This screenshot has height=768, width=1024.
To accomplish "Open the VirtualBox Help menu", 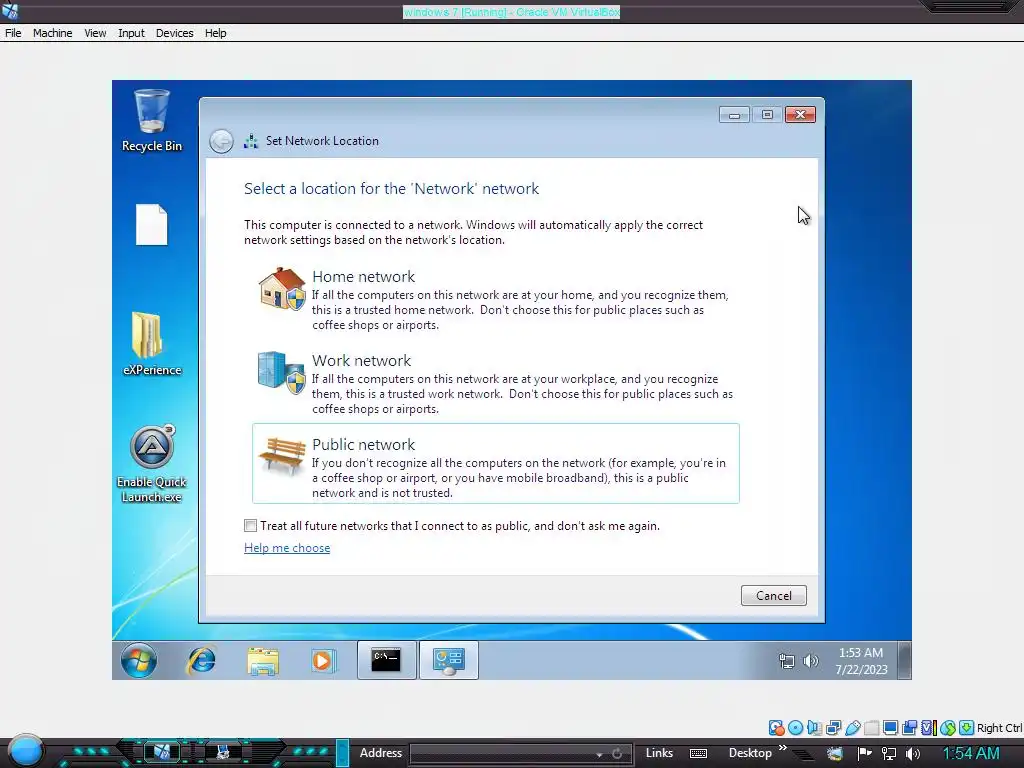I will pyautogui.click(x=216, y=33).
